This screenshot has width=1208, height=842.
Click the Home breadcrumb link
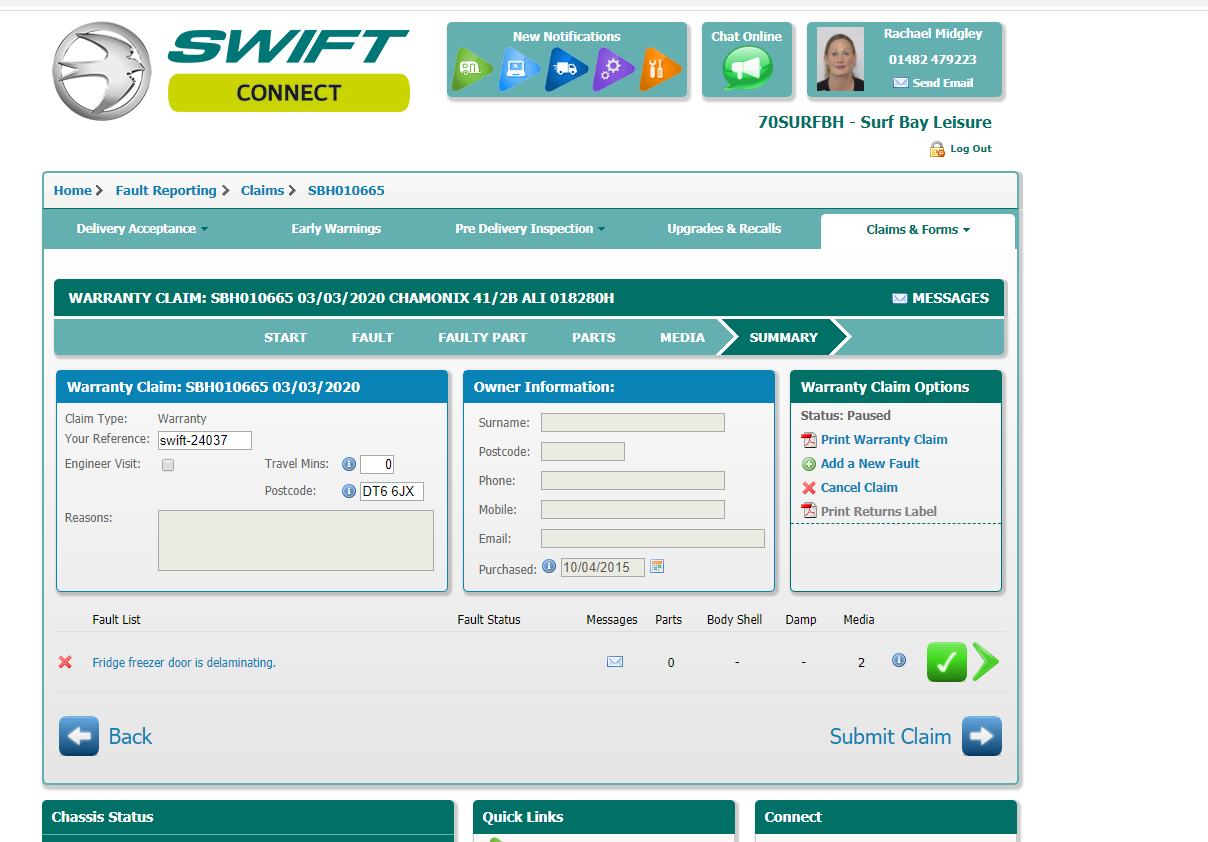(x=72, y=191)
